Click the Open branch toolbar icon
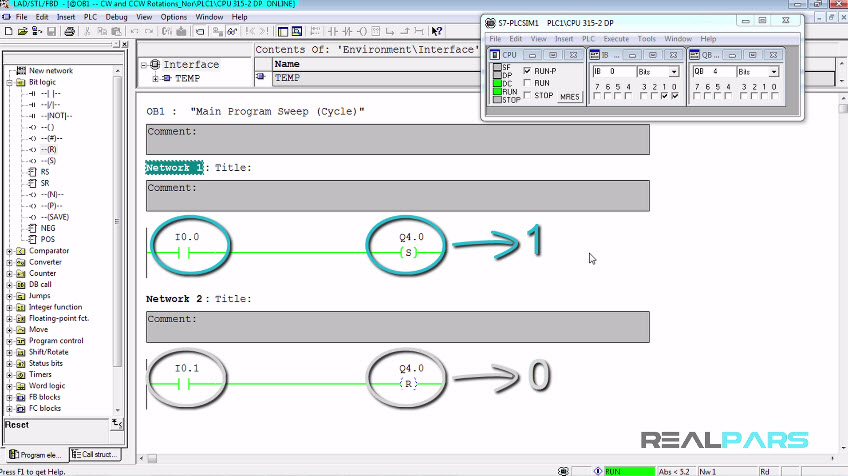 click(x=390, y=31)
